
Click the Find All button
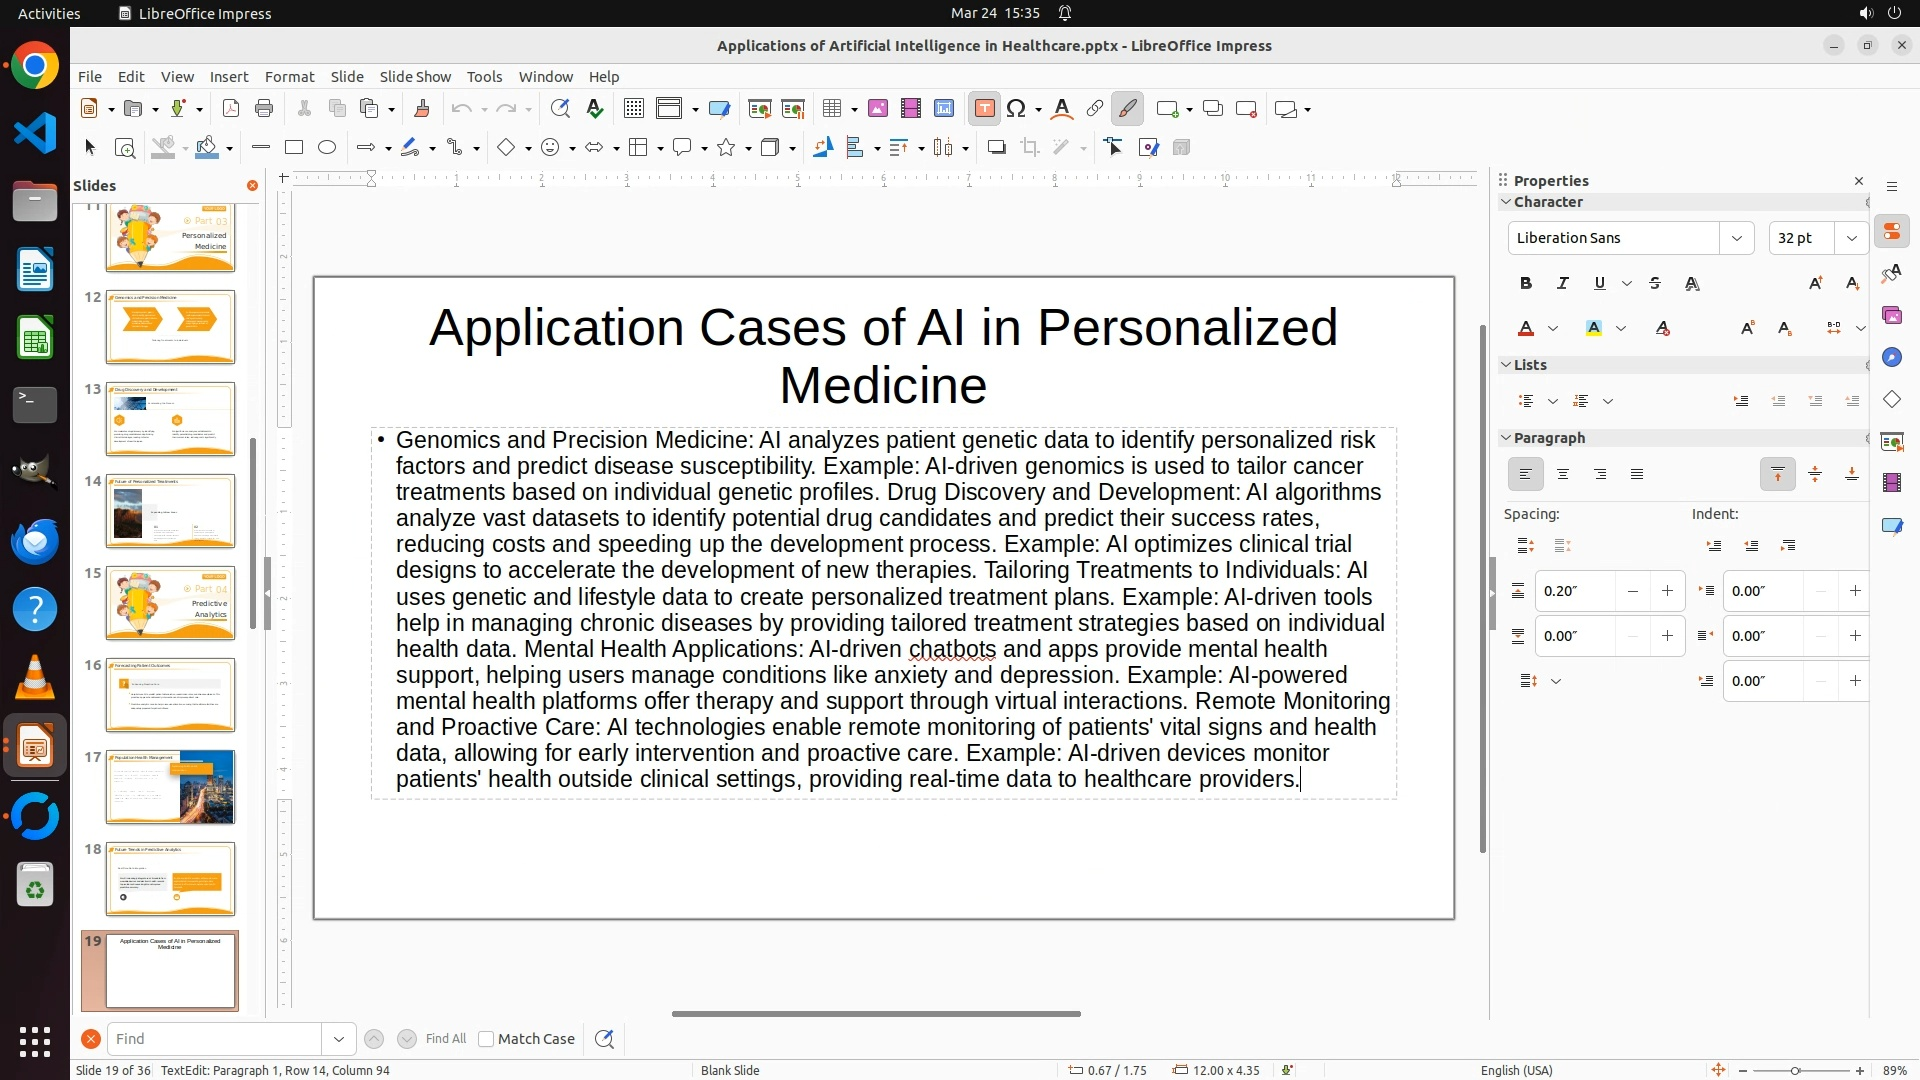tap(445, 1039)
